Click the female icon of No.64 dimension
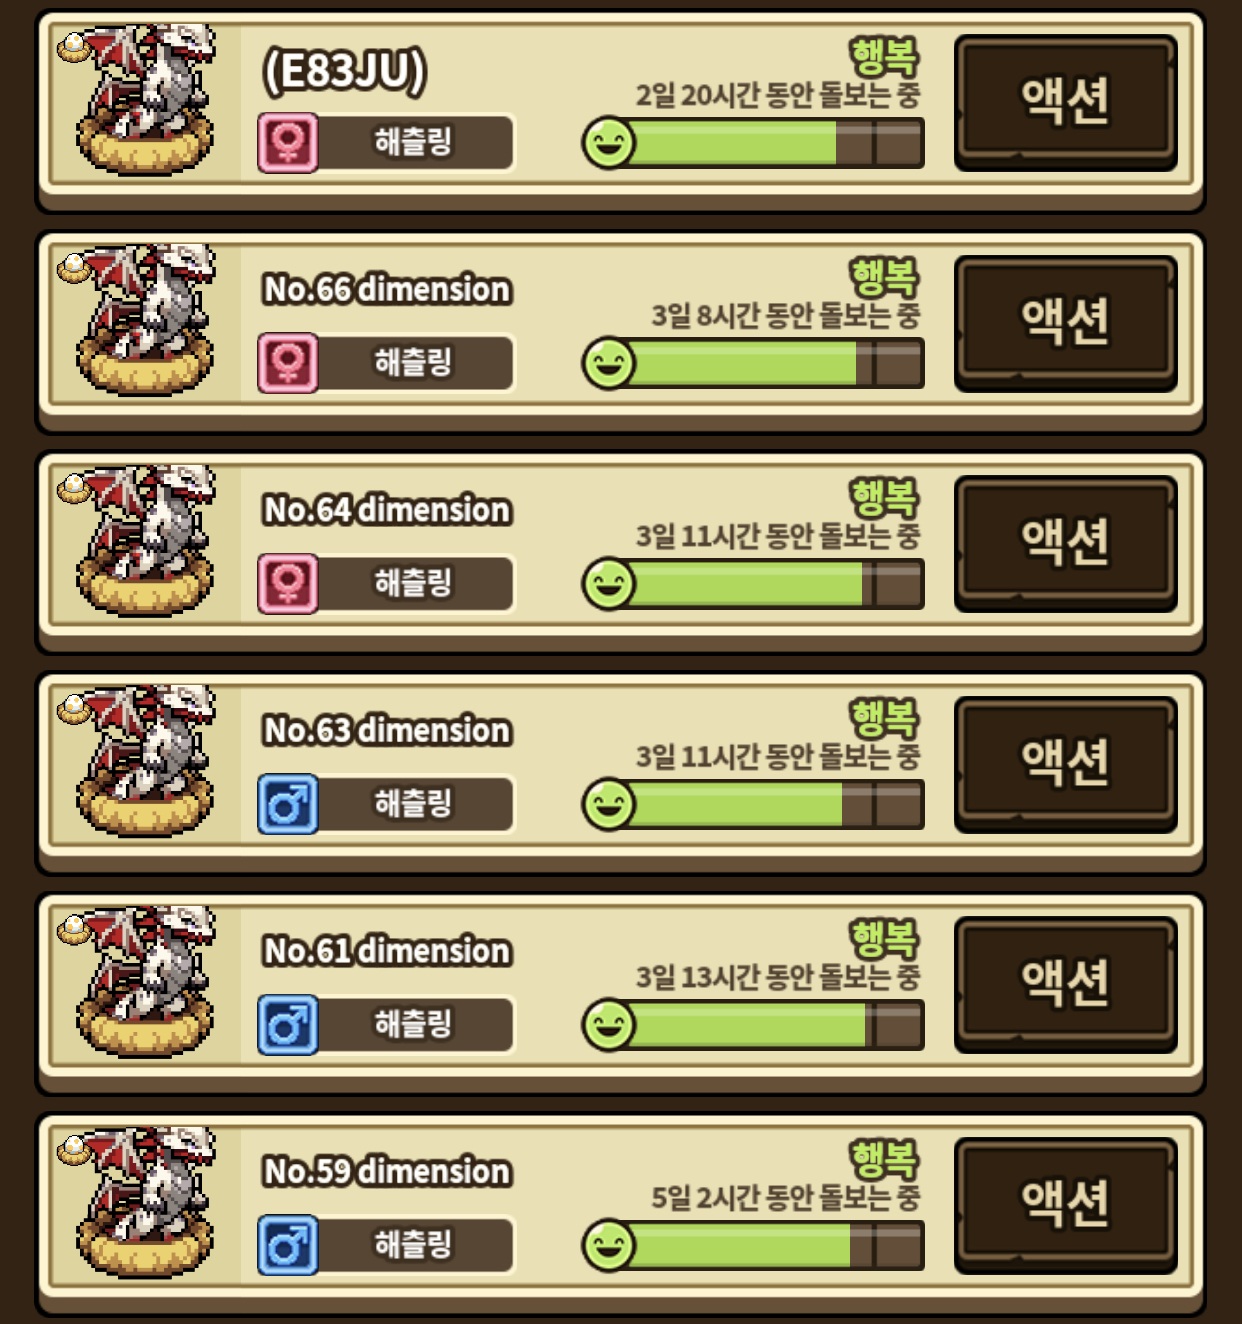The width and height of the screenshot is (1242, 1324). [x=288, y=583]
